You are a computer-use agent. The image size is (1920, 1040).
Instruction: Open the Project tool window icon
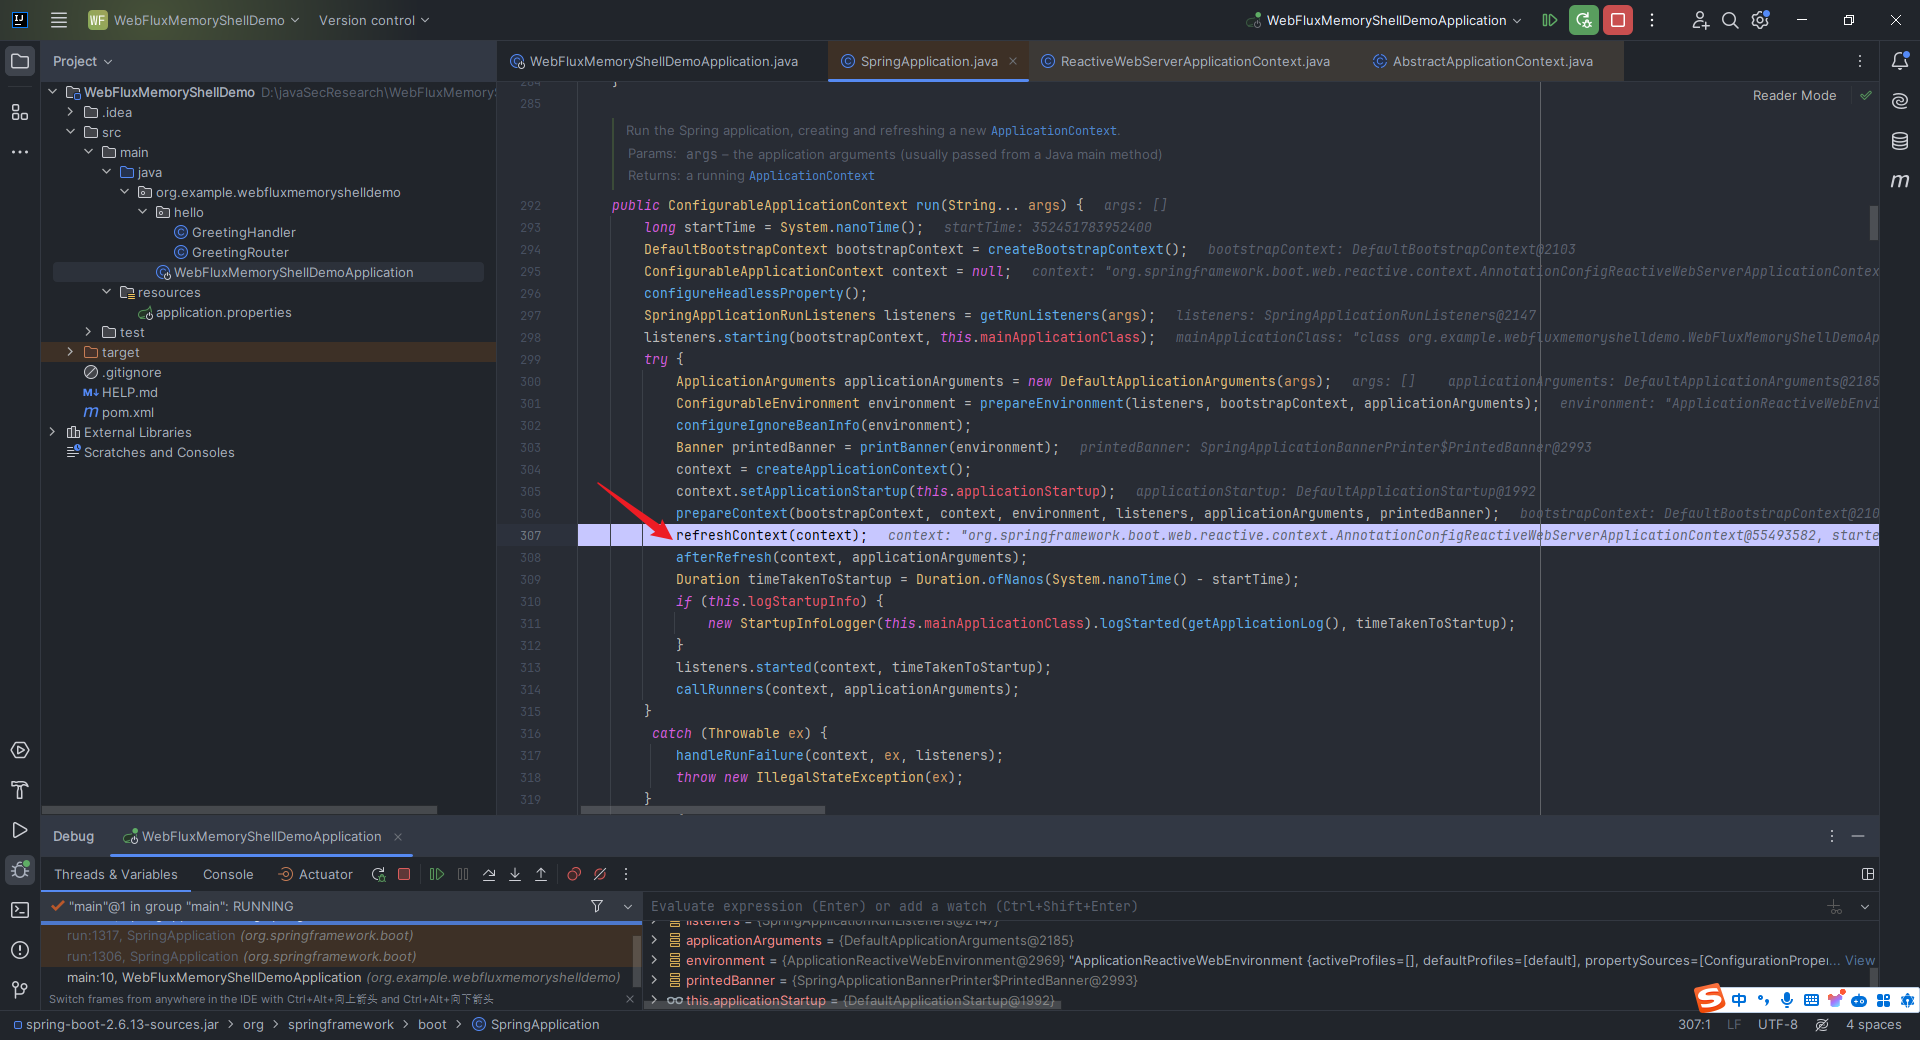coord(20,61)
